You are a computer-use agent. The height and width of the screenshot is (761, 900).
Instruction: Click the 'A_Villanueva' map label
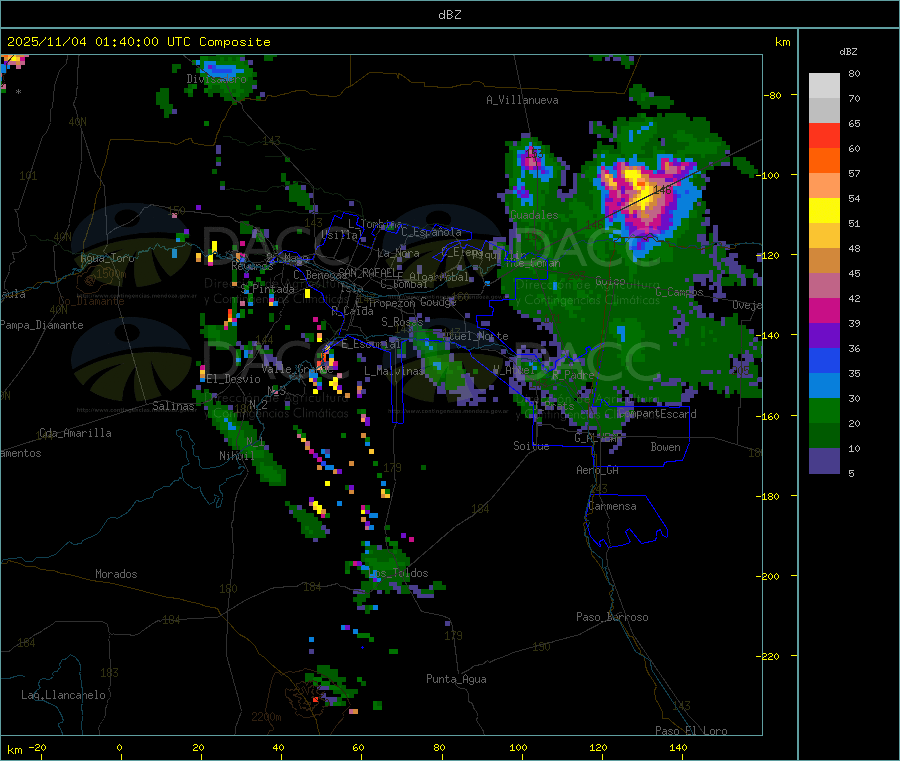click(522, 100)
